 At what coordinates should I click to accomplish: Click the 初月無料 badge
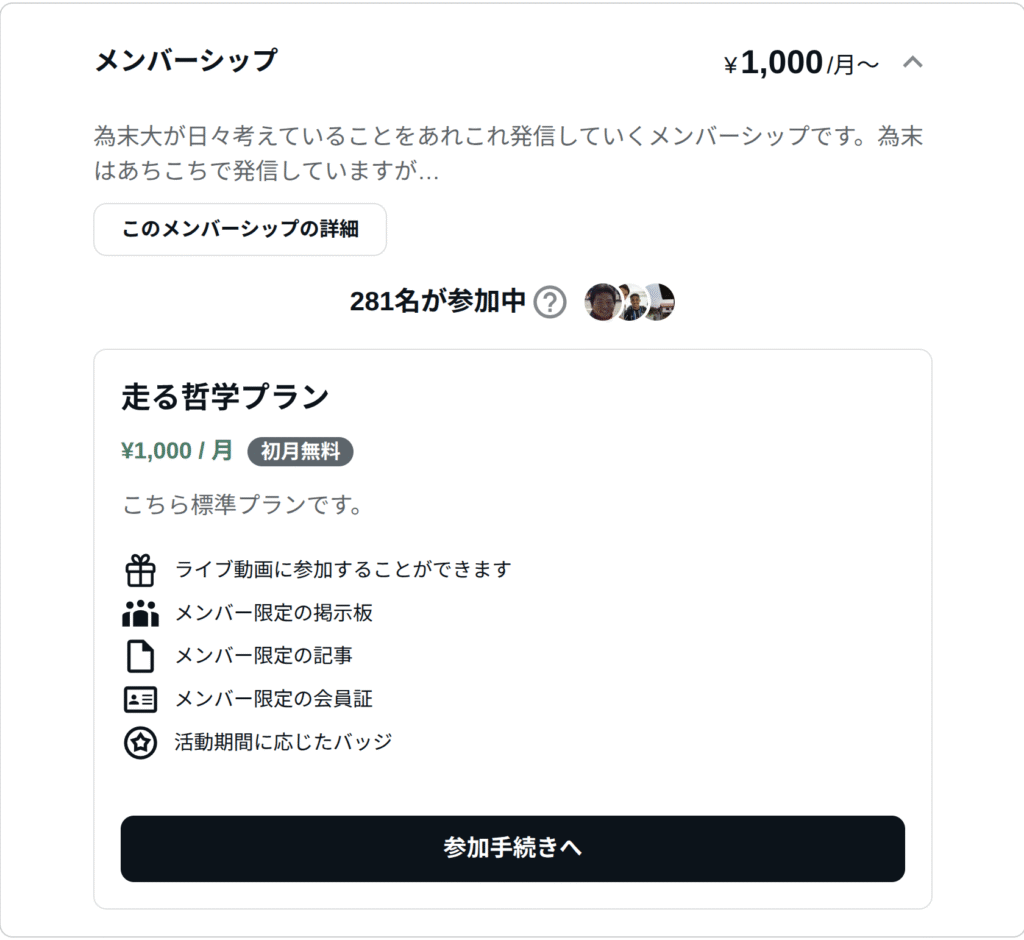300,452
